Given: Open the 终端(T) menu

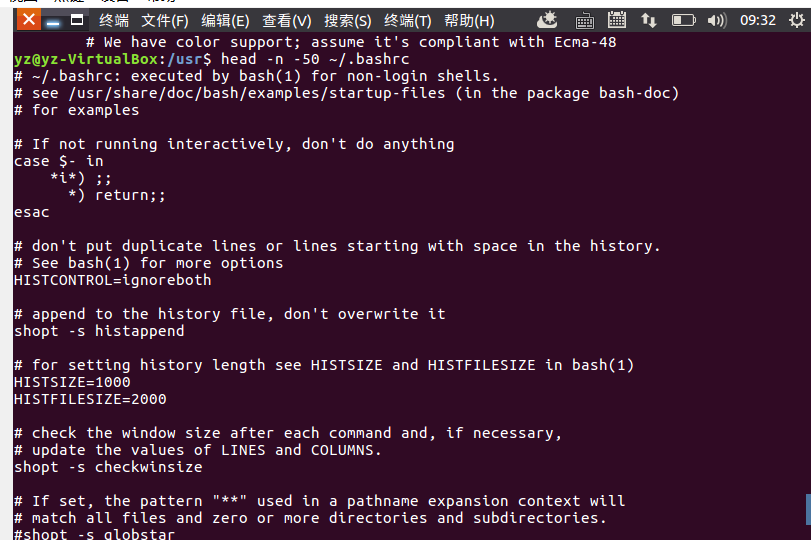Looking at the screenshot, I should click(x=408, y=20).
